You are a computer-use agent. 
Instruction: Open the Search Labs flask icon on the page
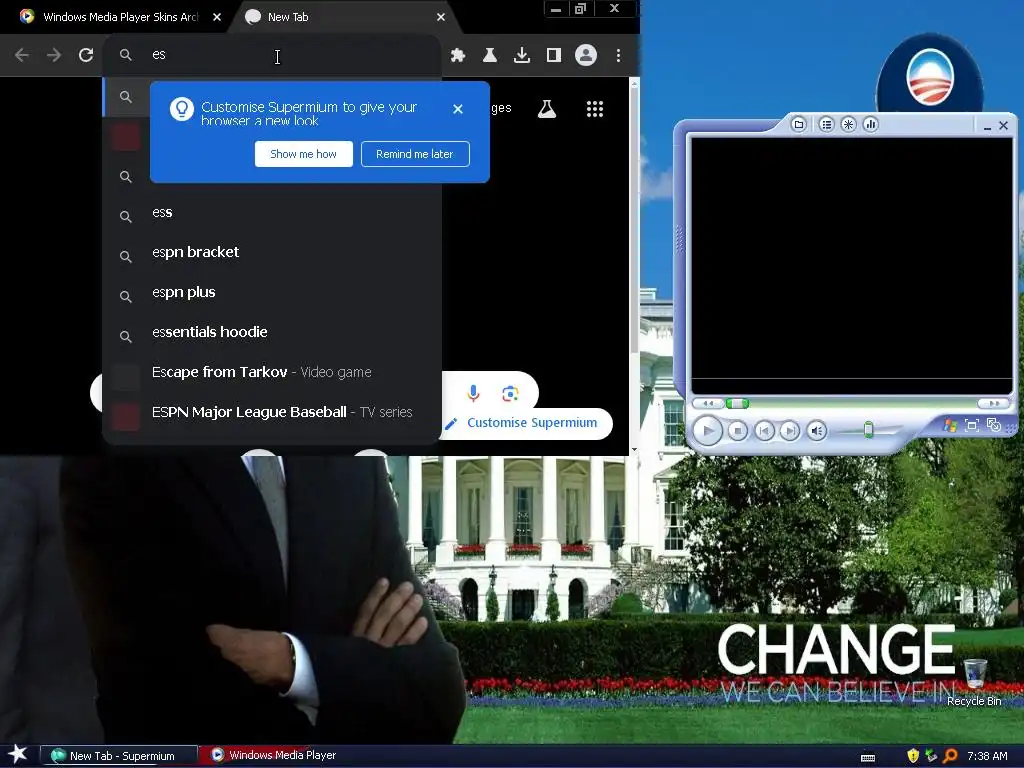click(547, 109)
